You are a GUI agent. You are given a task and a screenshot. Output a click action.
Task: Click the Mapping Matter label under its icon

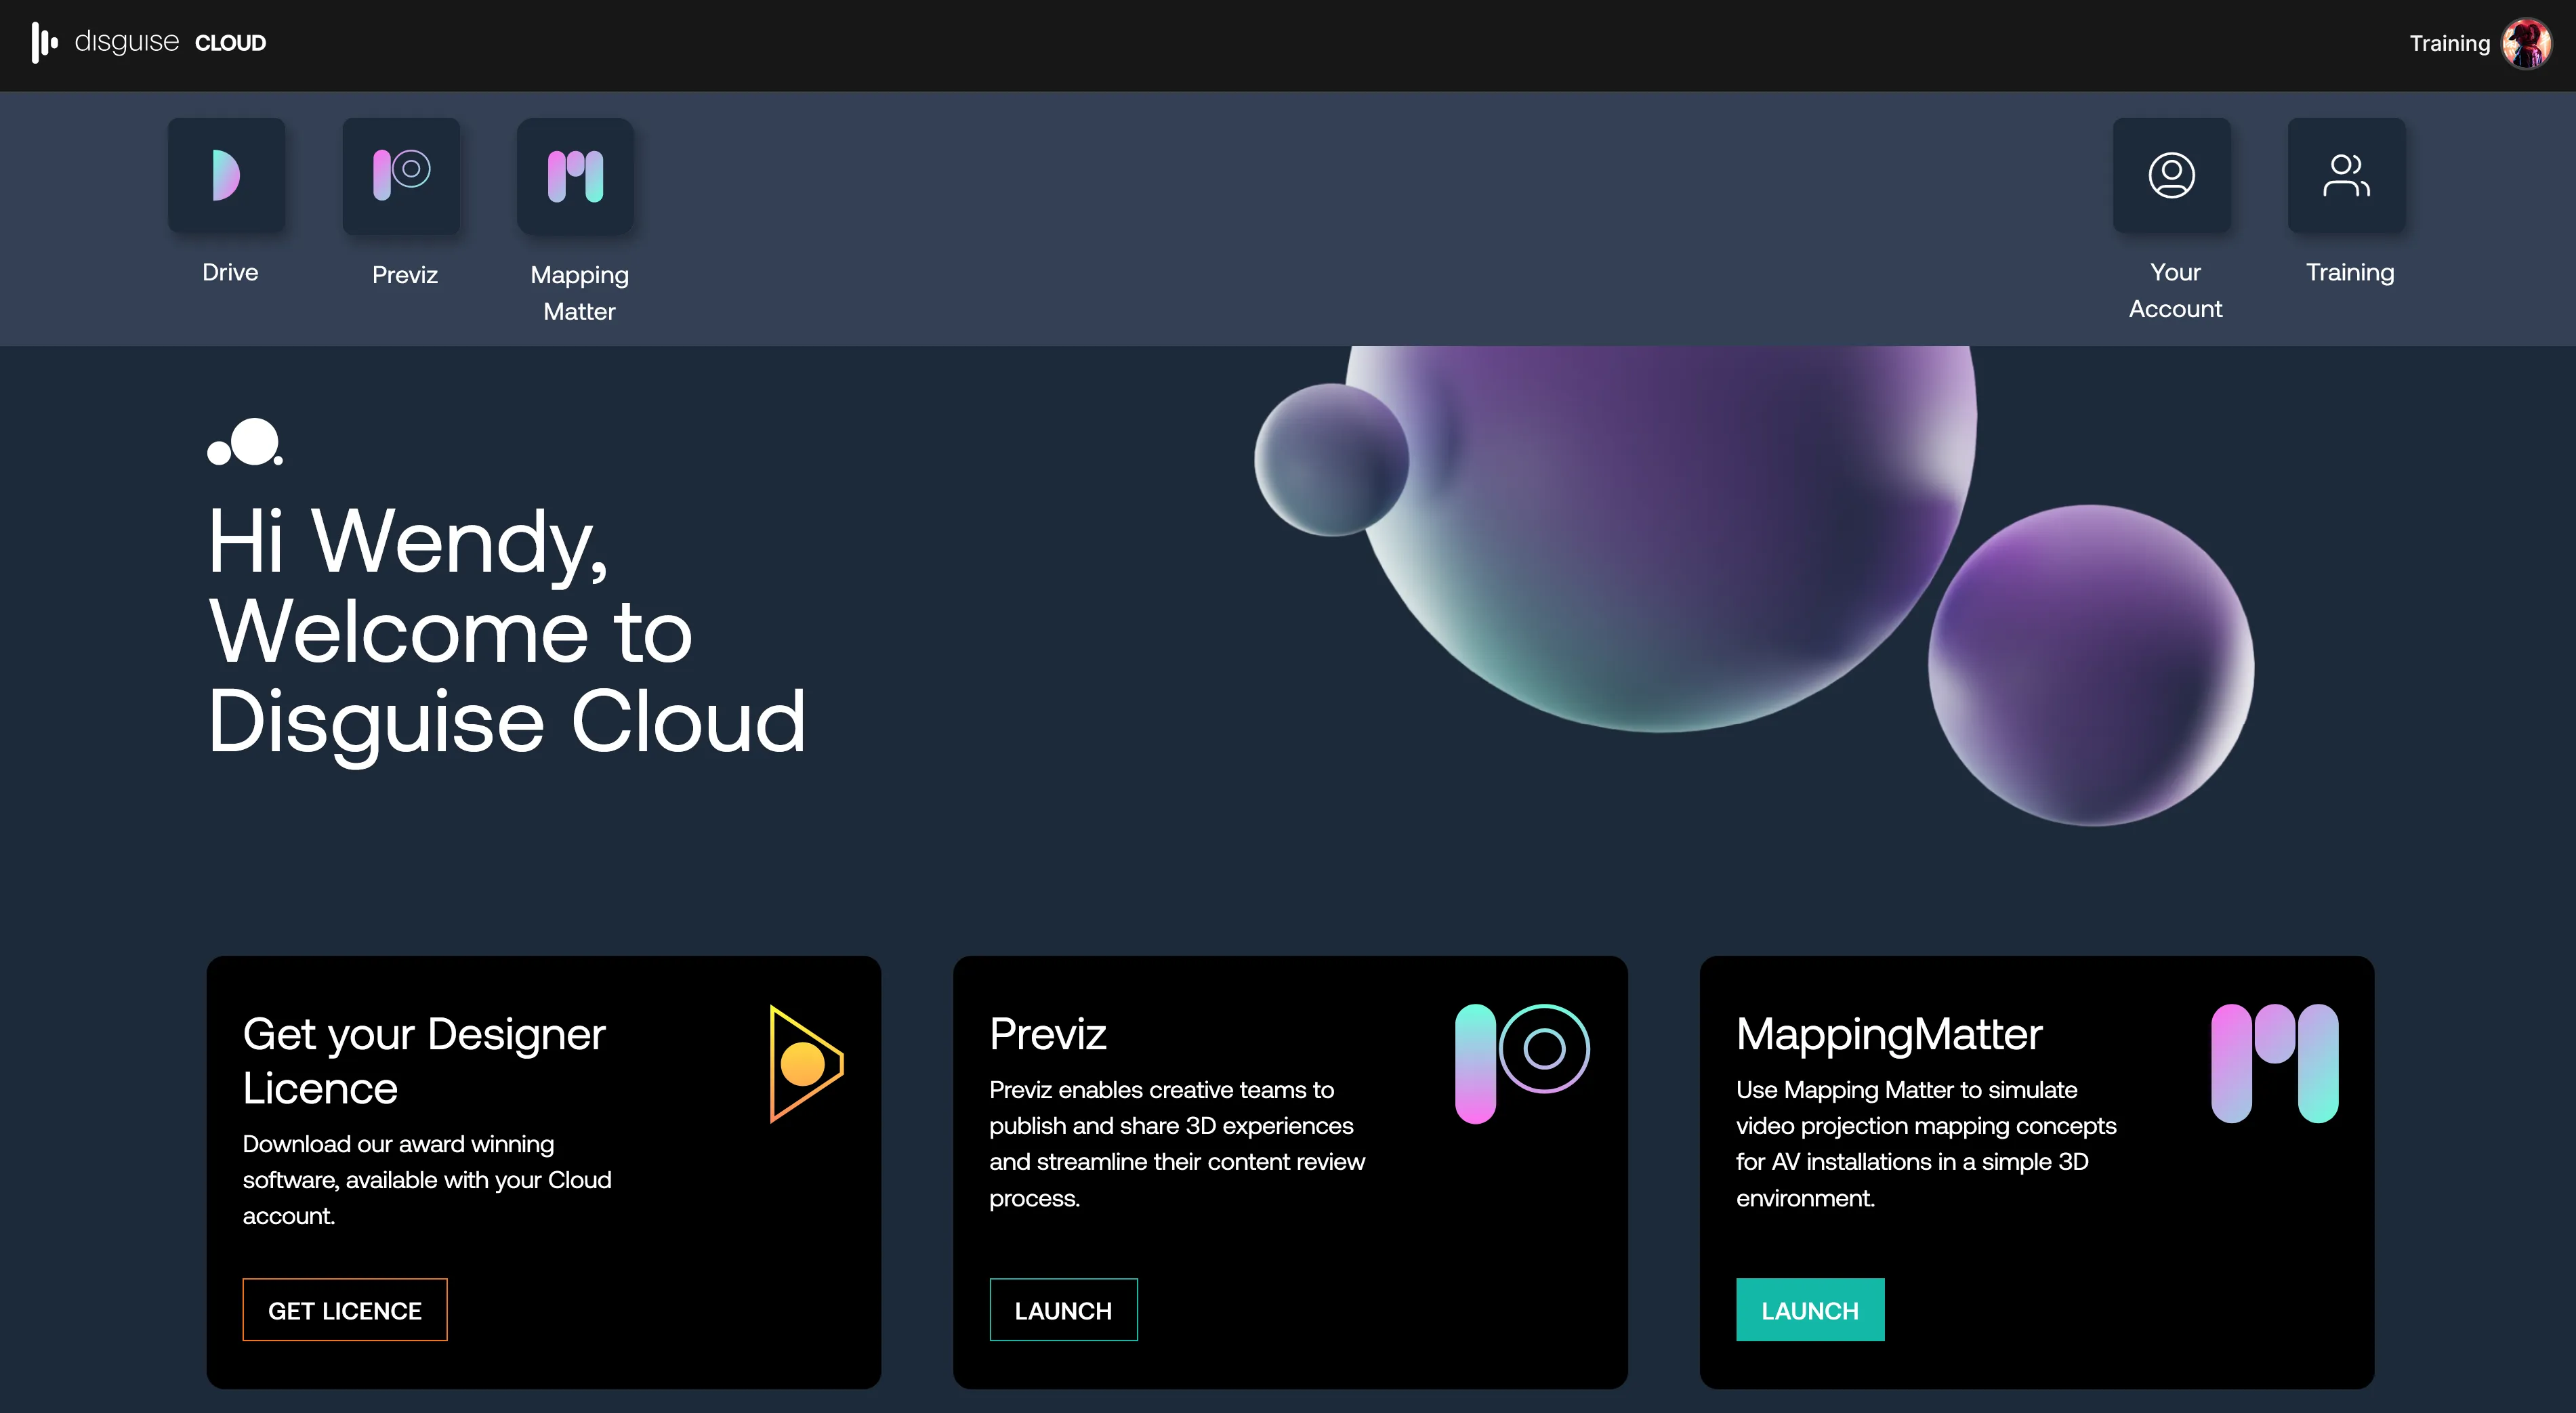(x=578, y=292)
